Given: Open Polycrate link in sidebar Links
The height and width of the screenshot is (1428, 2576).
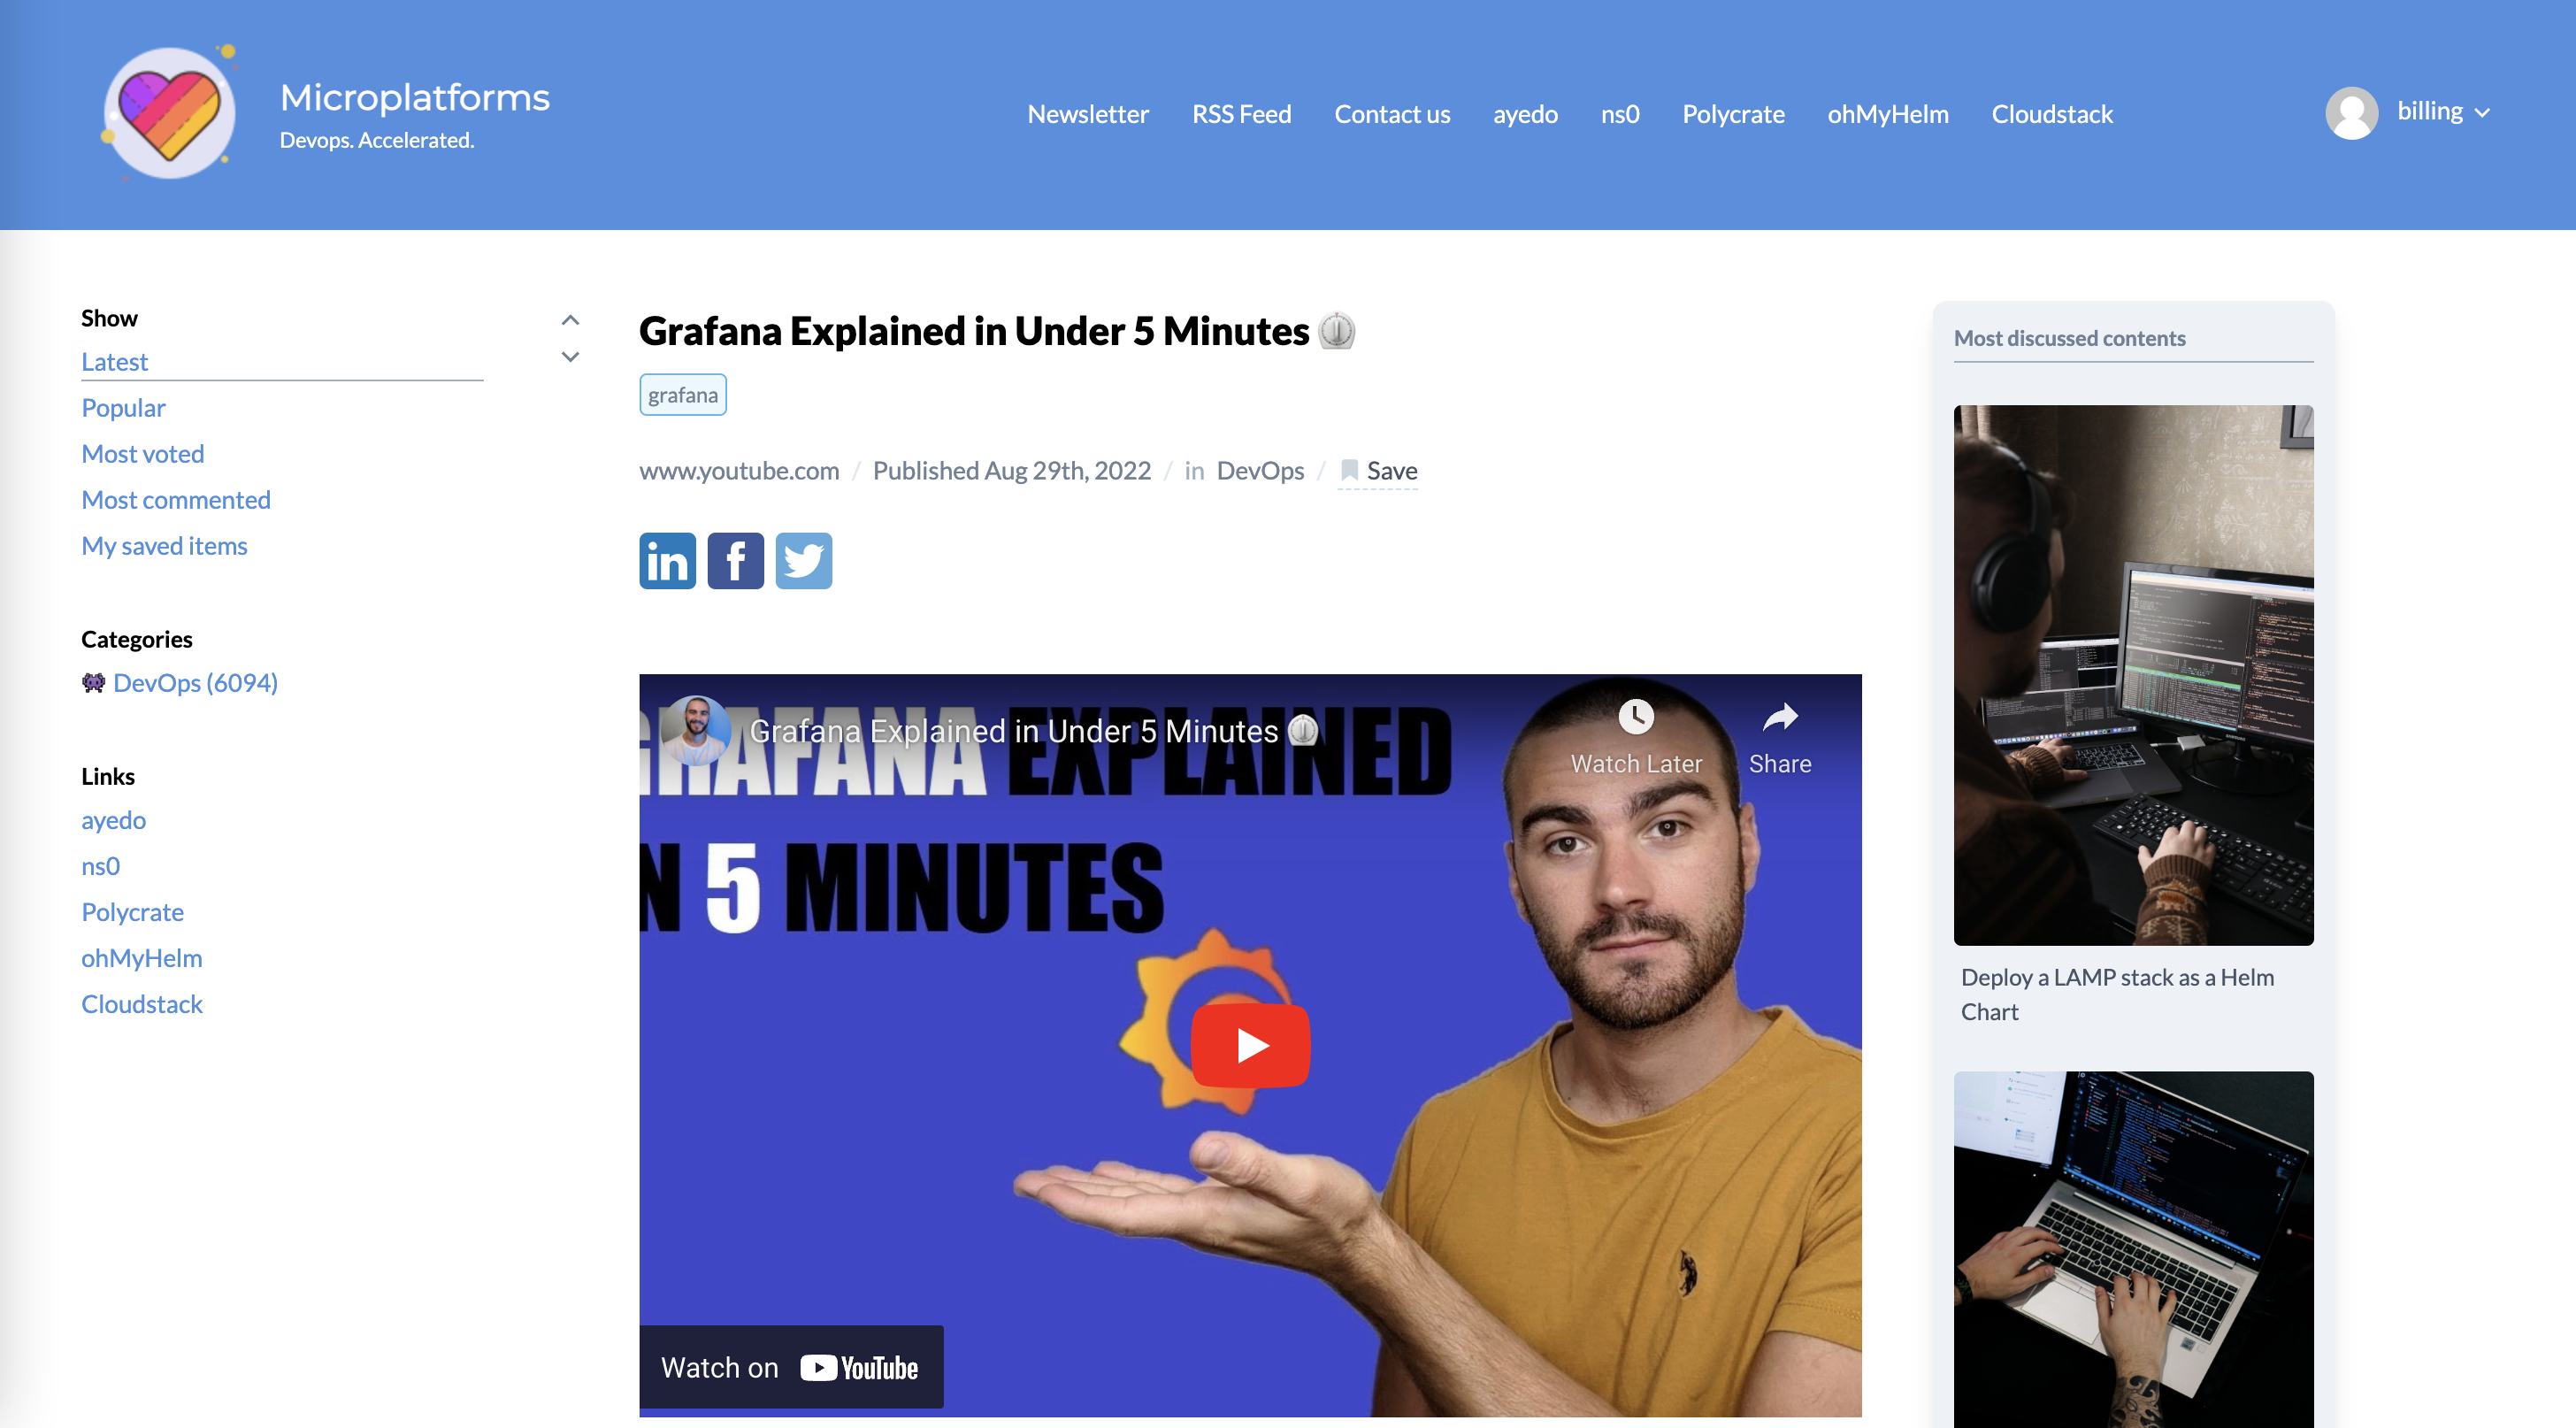Looking at the screenshot, I should [x=132, y=912].
